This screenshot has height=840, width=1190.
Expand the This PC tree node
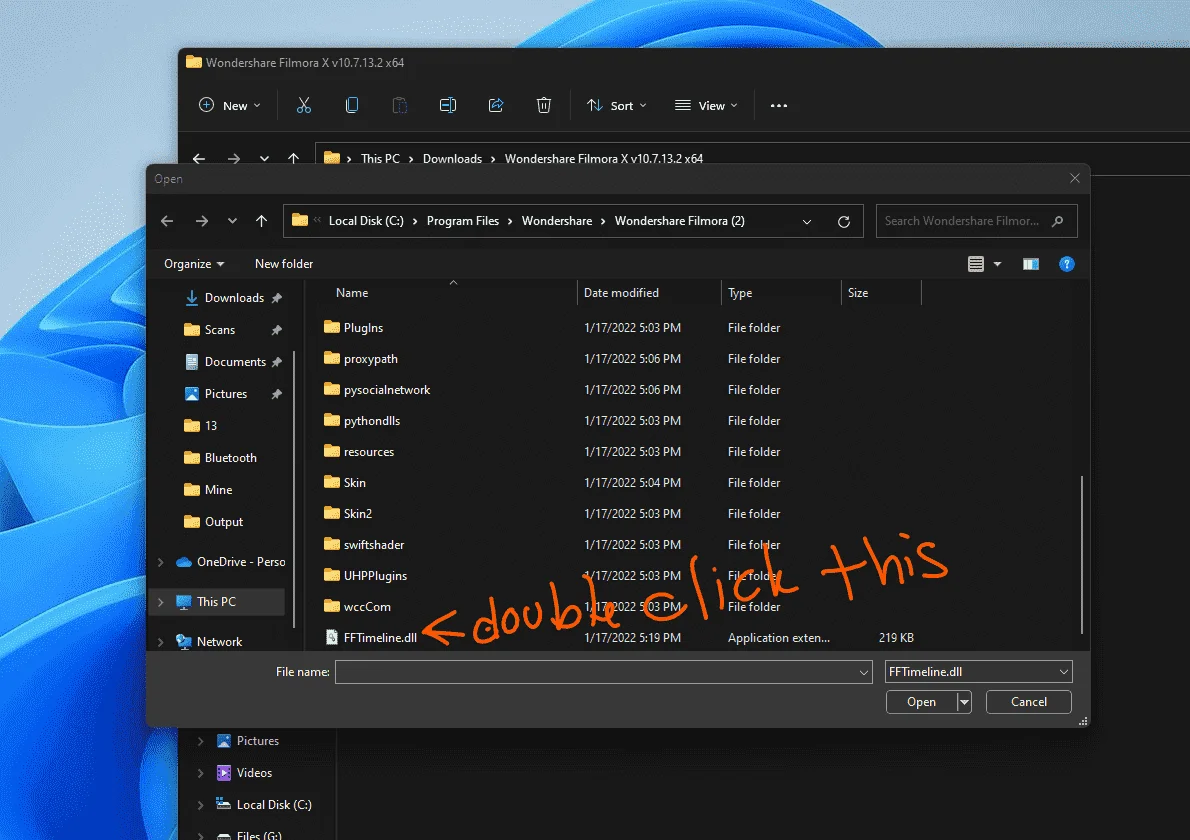(x=160, y=602)
